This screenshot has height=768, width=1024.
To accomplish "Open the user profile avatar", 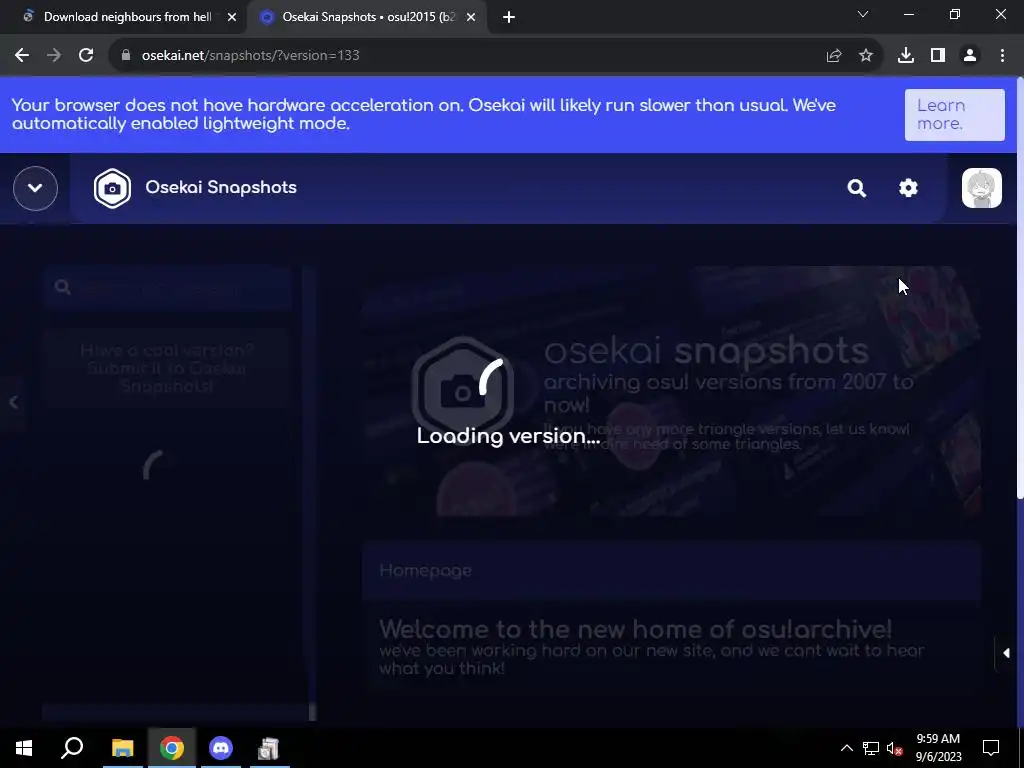I will tap(981, 188).
